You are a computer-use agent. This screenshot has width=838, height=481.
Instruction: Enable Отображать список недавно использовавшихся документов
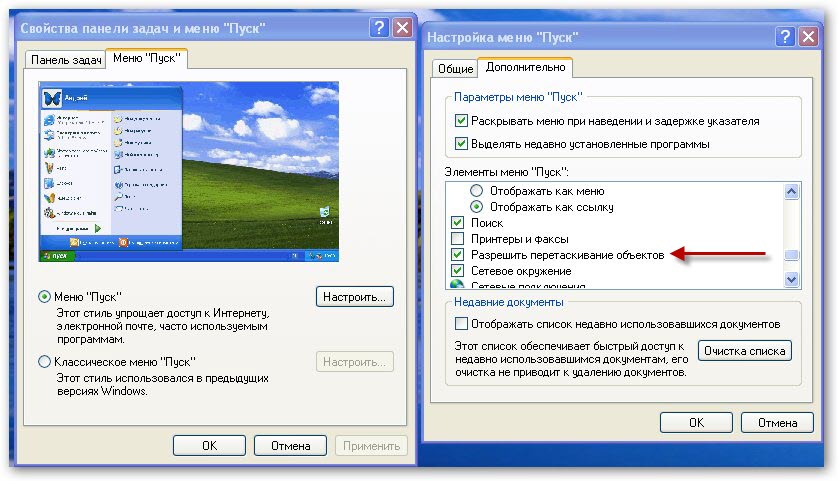tap(461, 324)
